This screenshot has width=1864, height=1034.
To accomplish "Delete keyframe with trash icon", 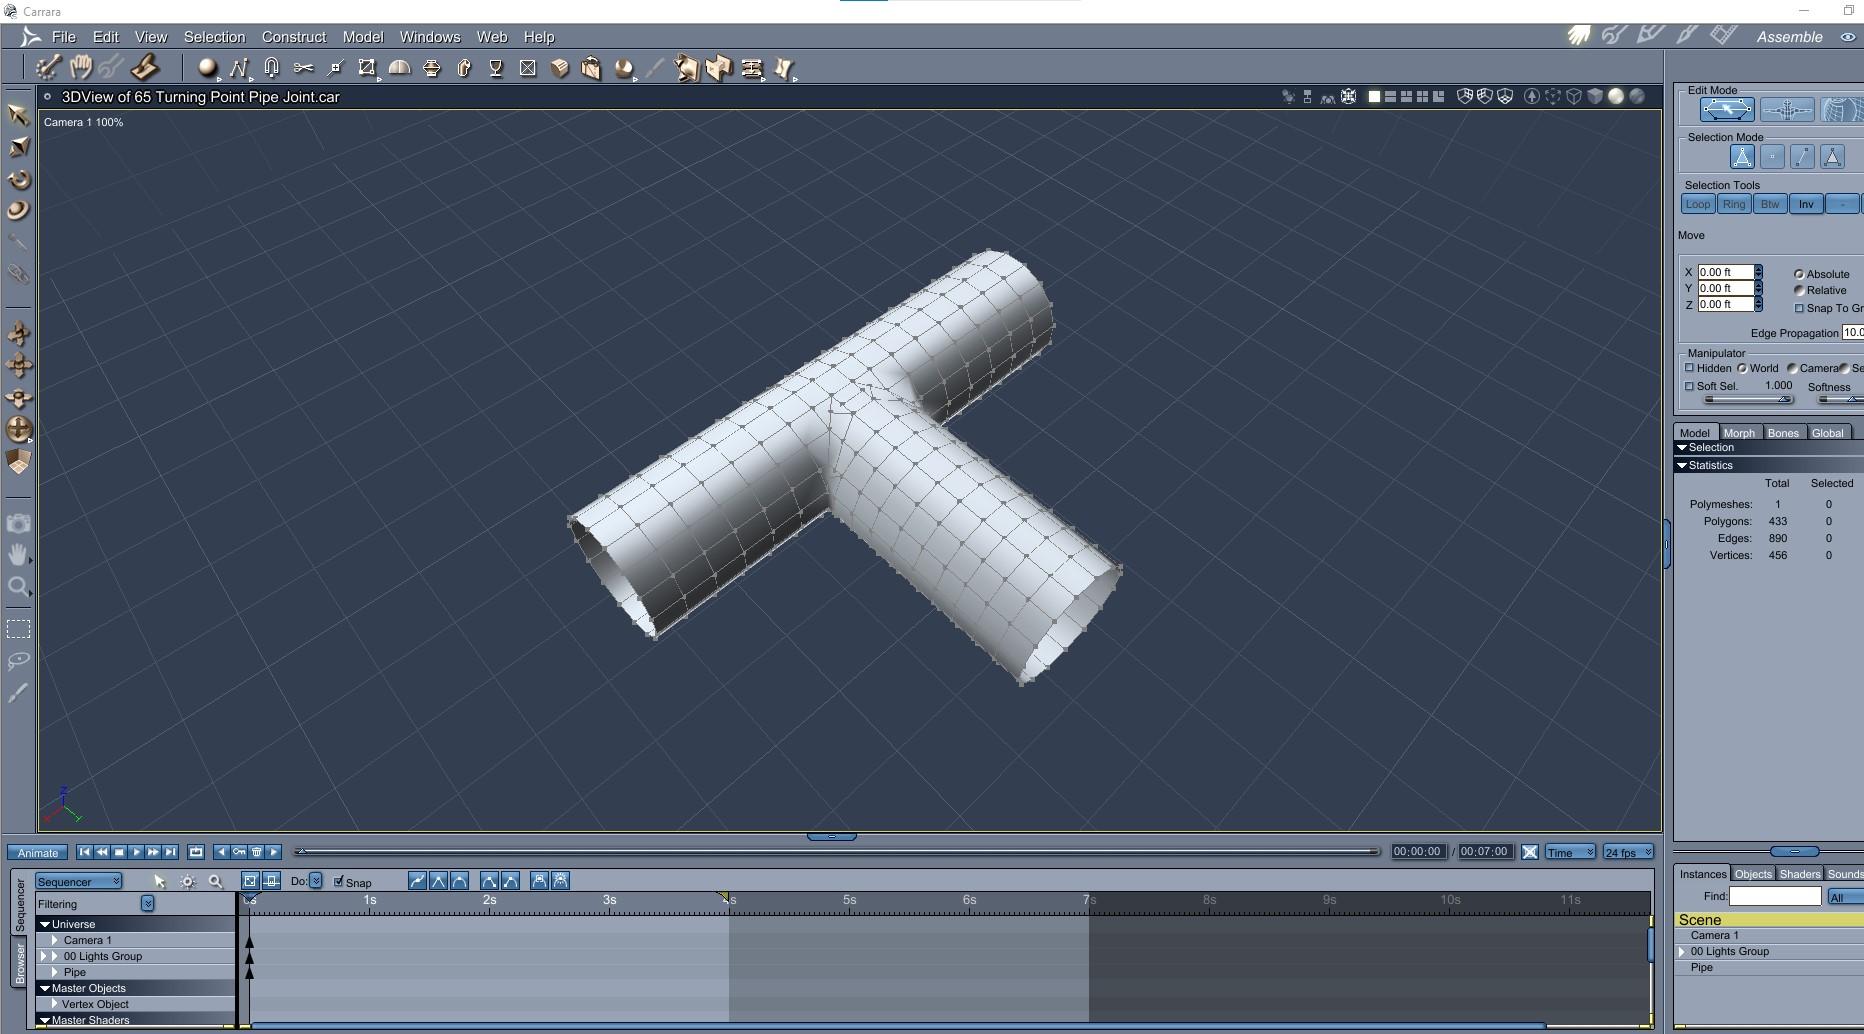I will [x=257, y=852].
